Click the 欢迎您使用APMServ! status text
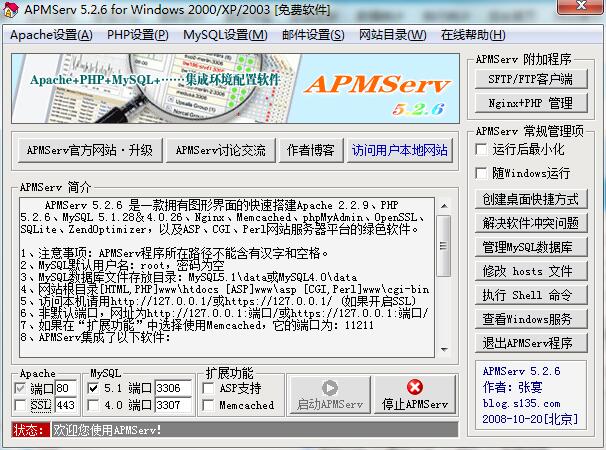 click(107, 430)
